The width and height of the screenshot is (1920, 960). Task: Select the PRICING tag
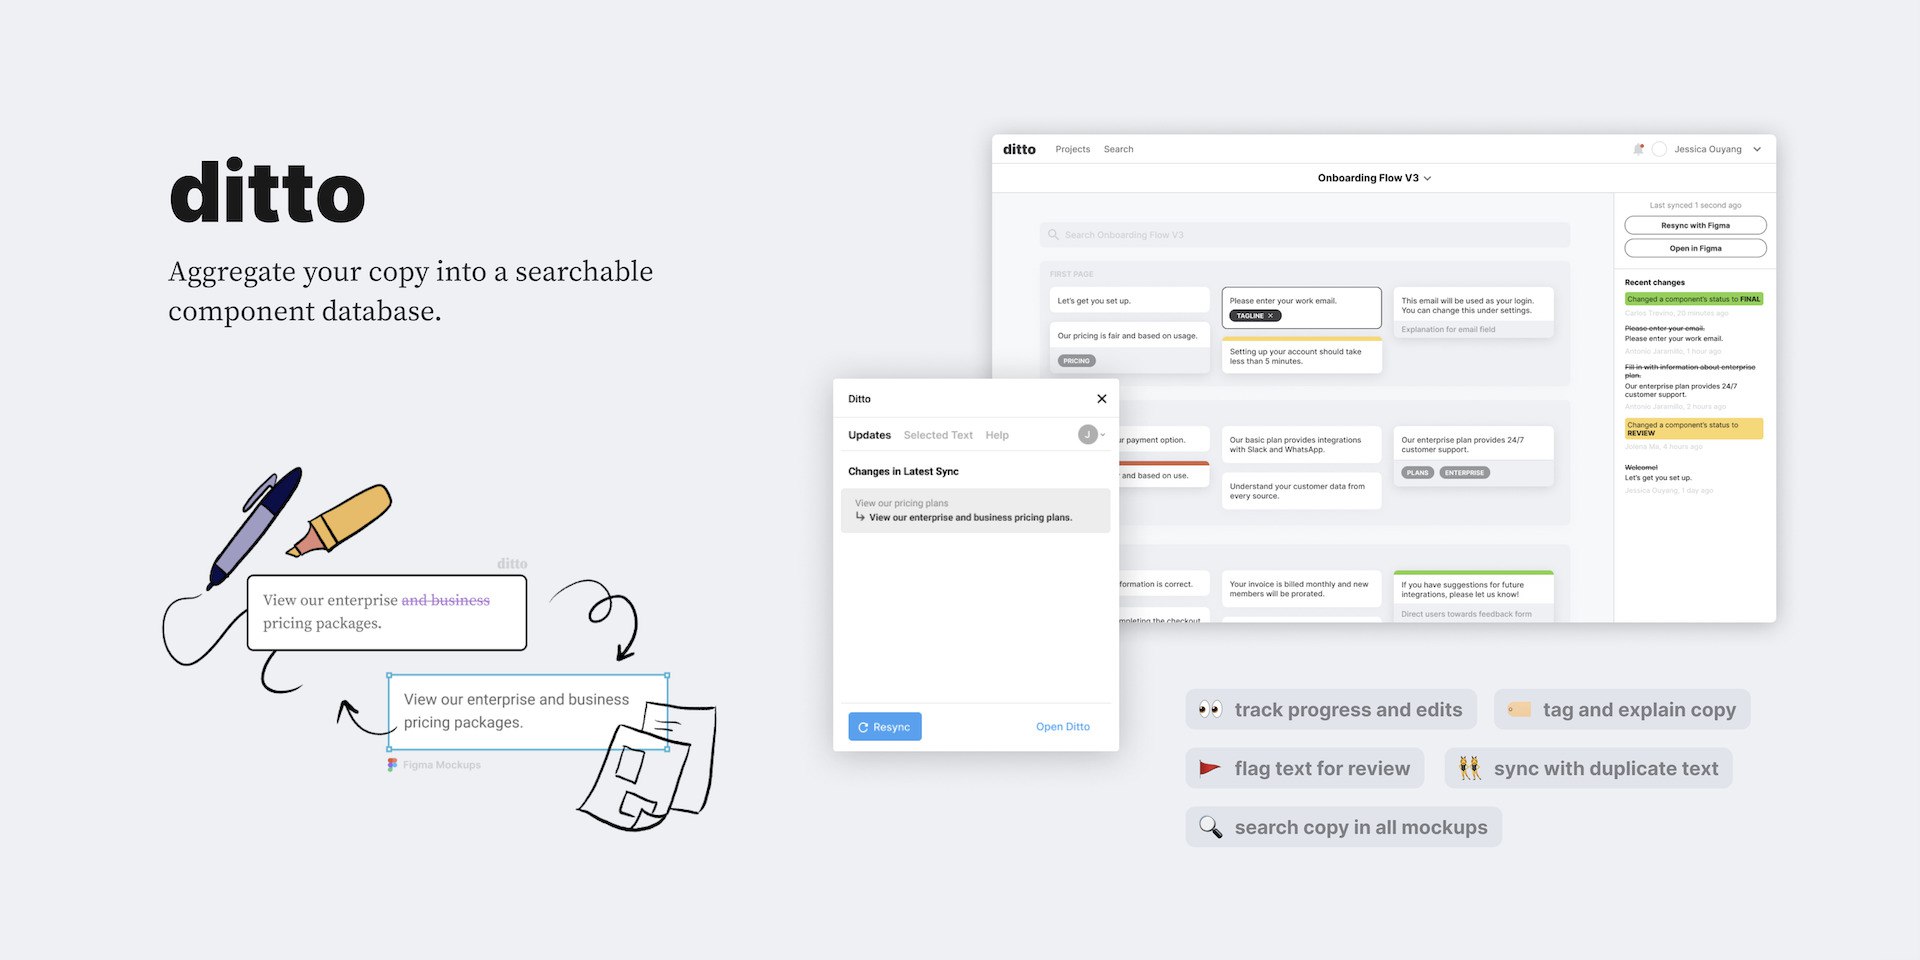1076,361
